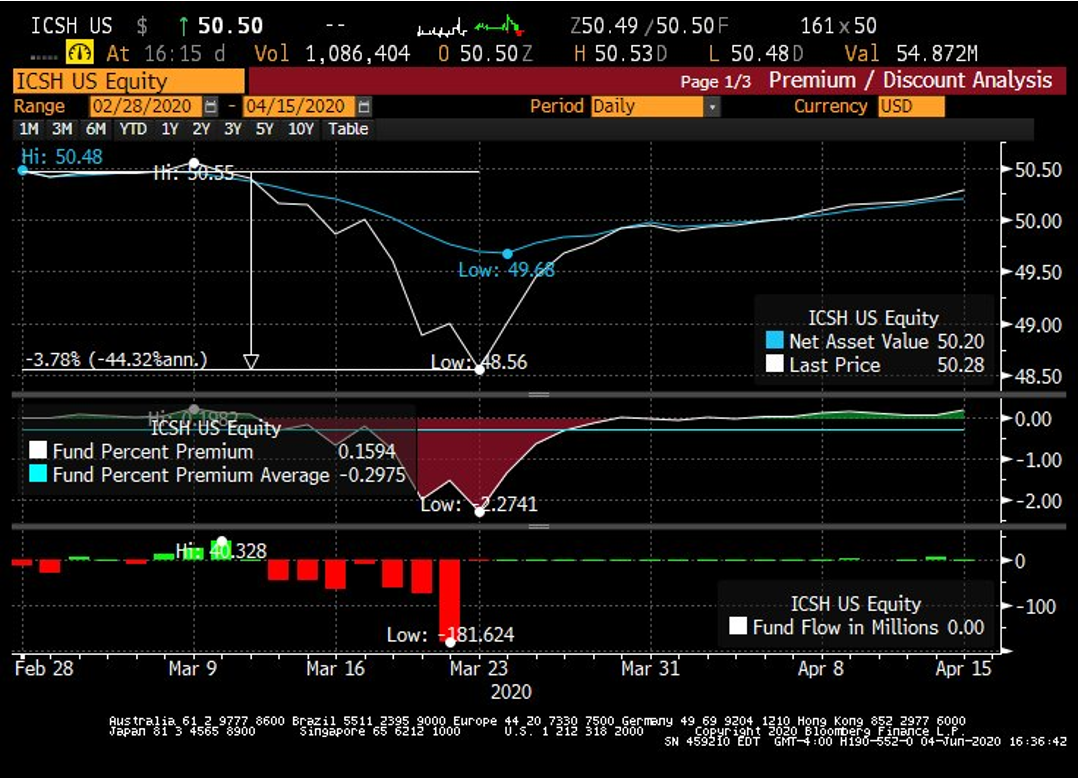Click the Fund Flow in Millions legend swatch
The height and width of the screenshot is (779, 1079).
point(738,626)
